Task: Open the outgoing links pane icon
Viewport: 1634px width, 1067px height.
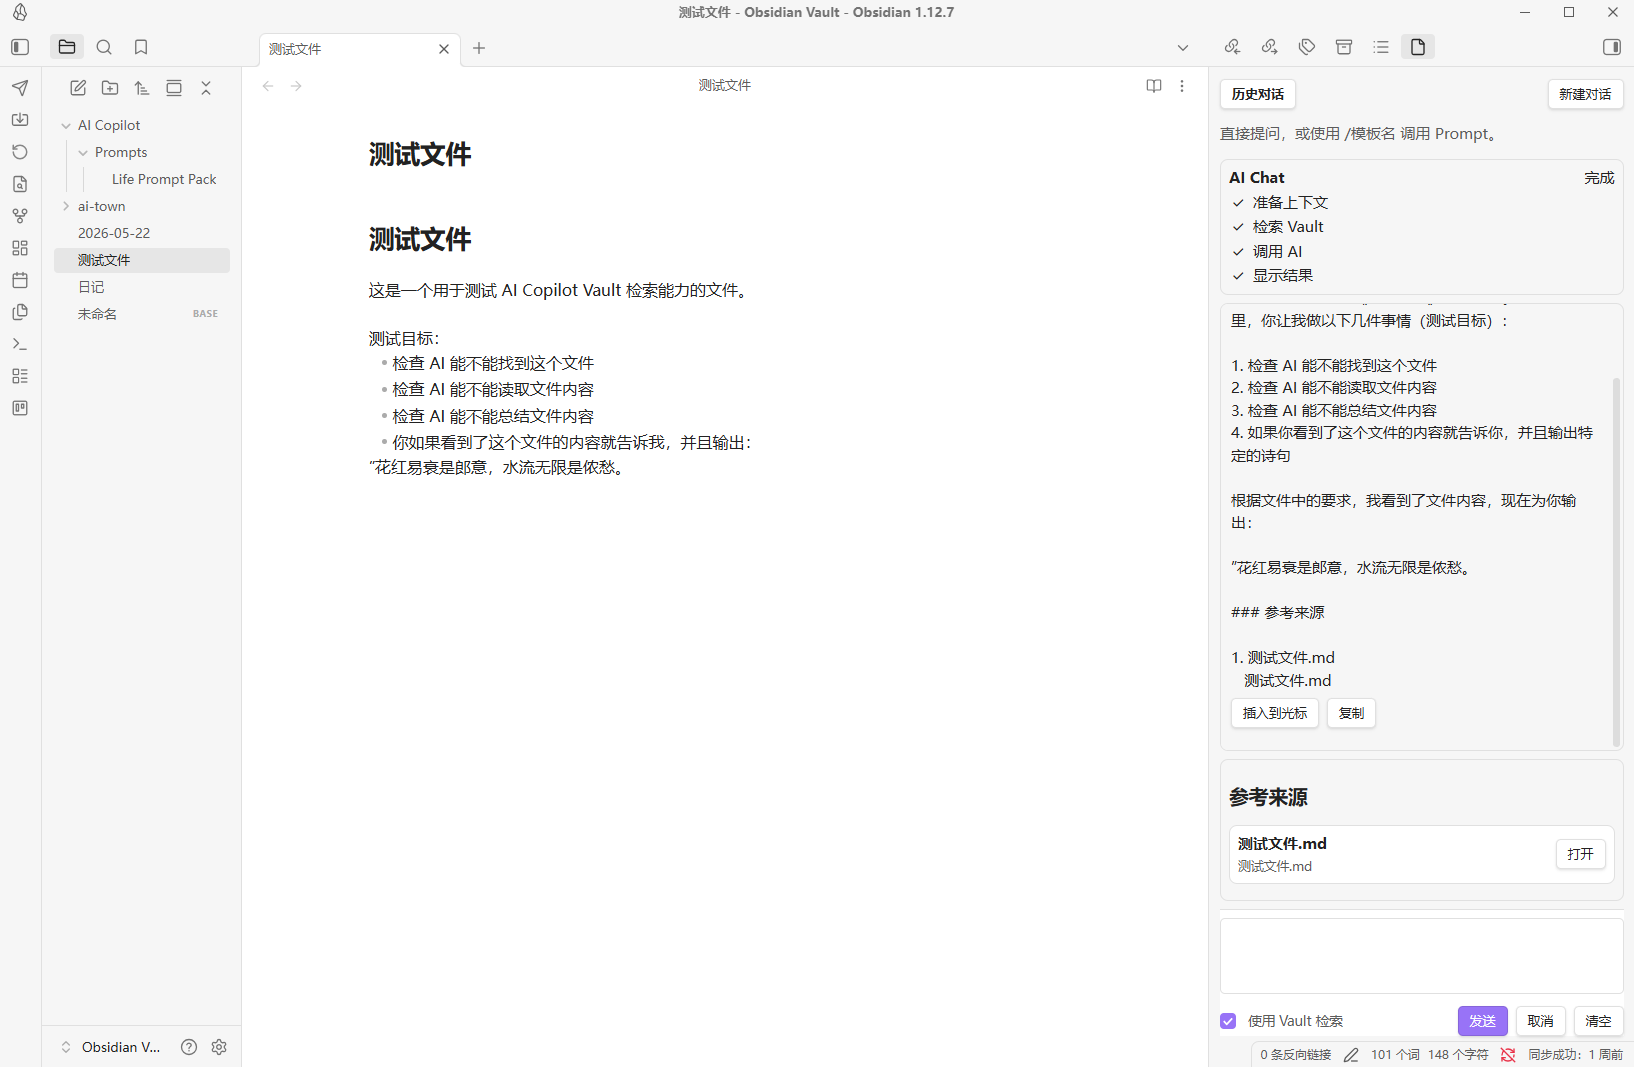Action: coord(1269,47)
